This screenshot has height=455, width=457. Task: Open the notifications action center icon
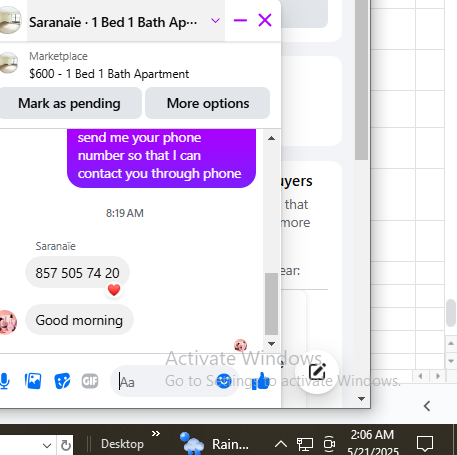pos(425,444)
